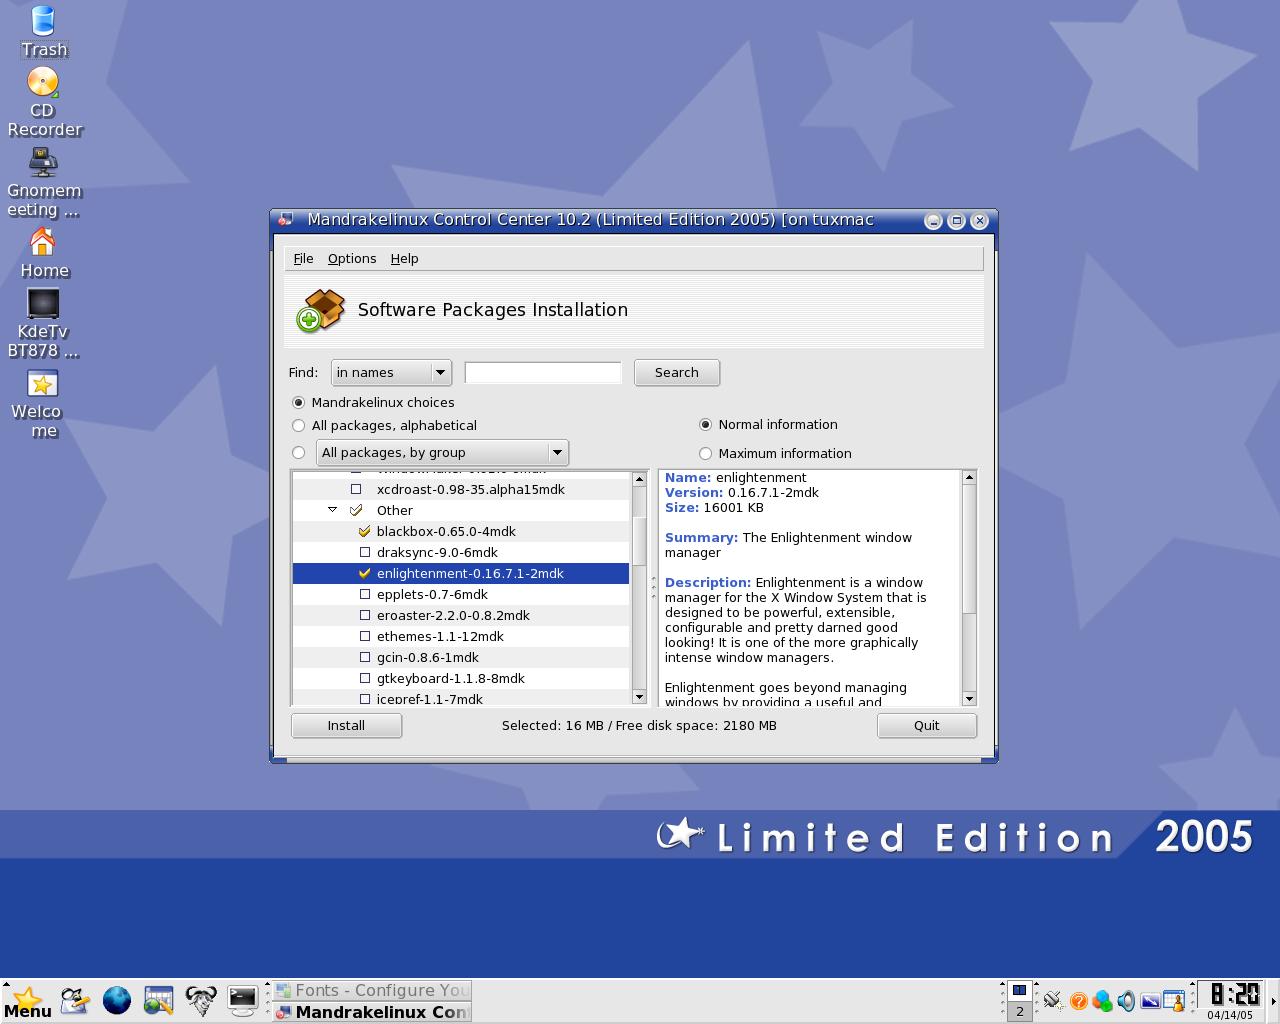Switch to virtual desktop 1 in pager
The width and height of the screenshot is (1280, 1024).
pos(1019,990)
